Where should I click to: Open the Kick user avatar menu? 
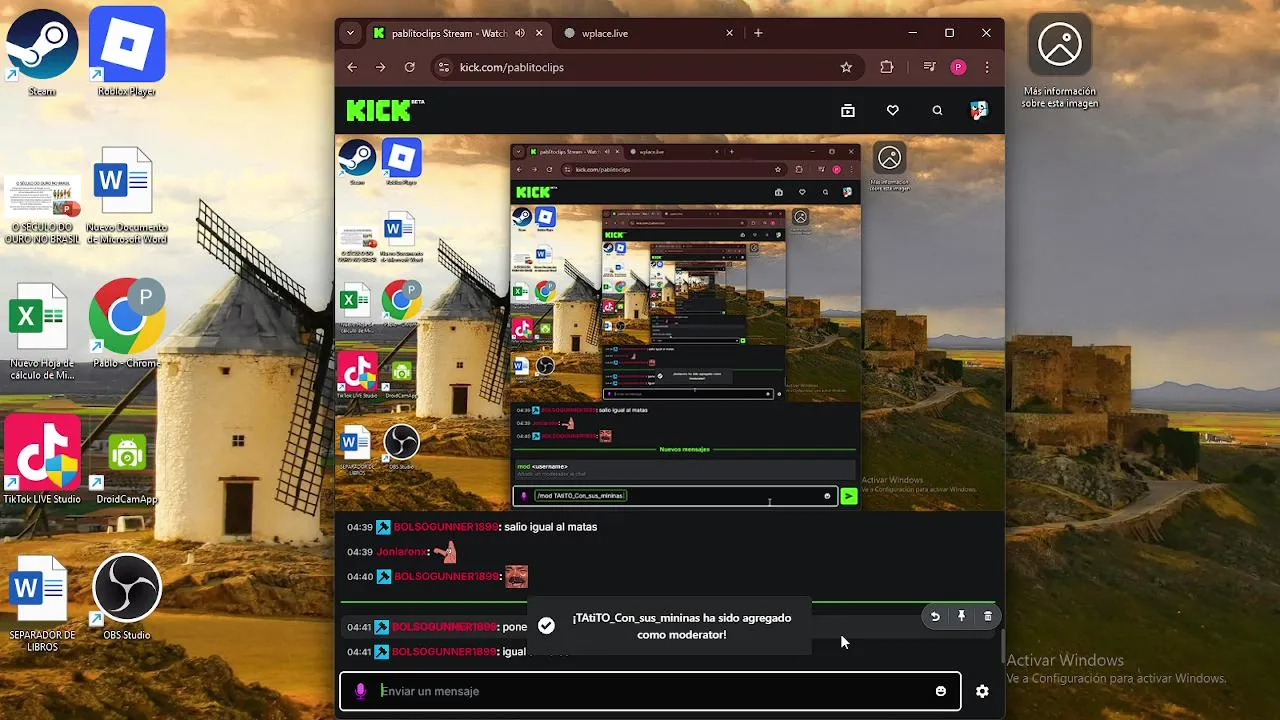(979, 110)
